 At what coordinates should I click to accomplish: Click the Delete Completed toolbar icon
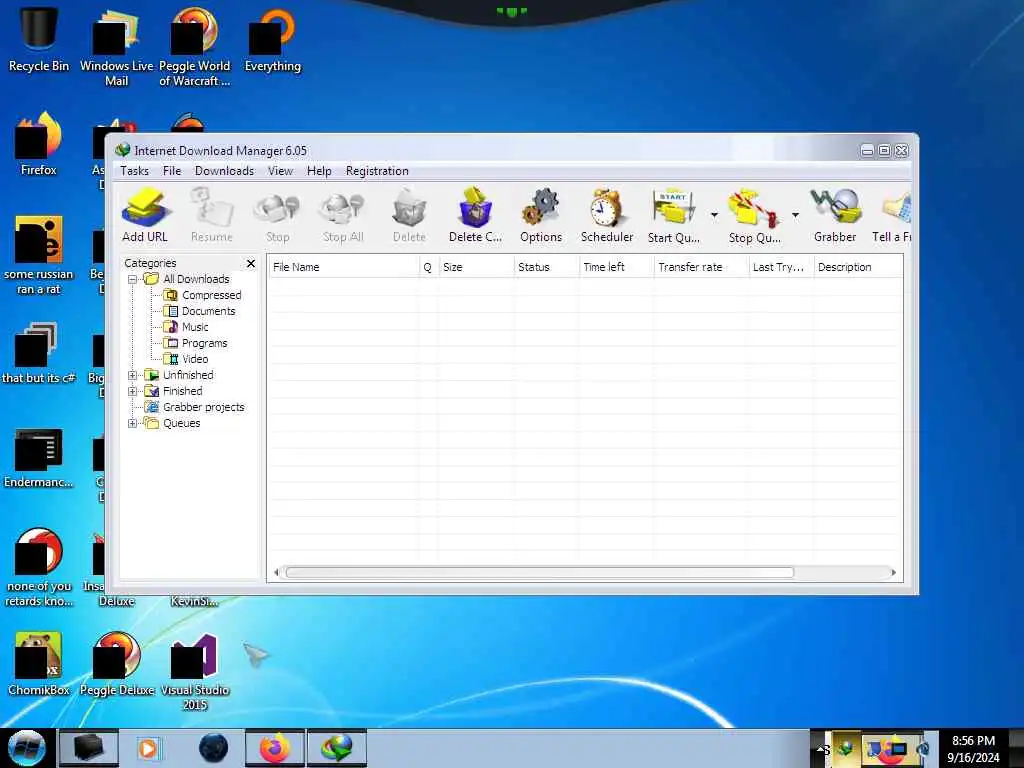(475, 216)
